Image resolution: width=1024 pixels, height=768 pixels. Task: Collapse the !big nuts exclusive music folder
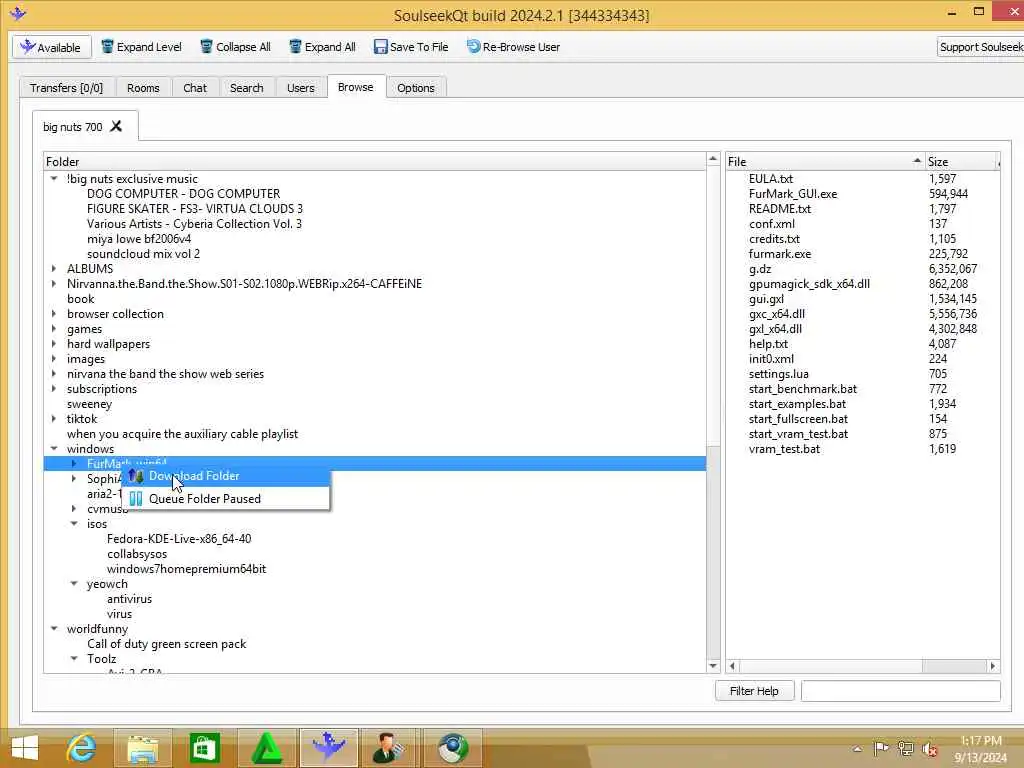54,178
